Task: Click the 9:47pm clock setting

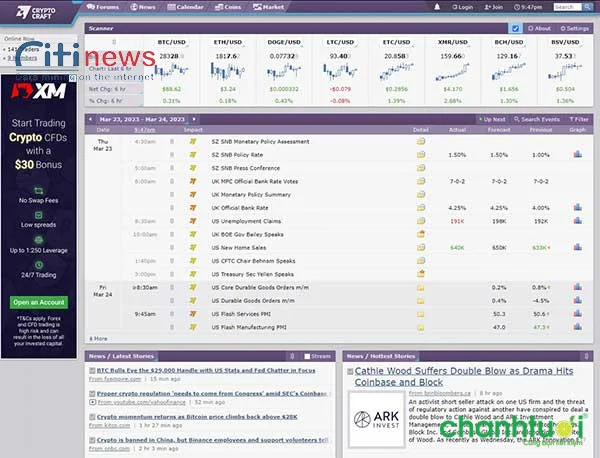Action: 528,7
